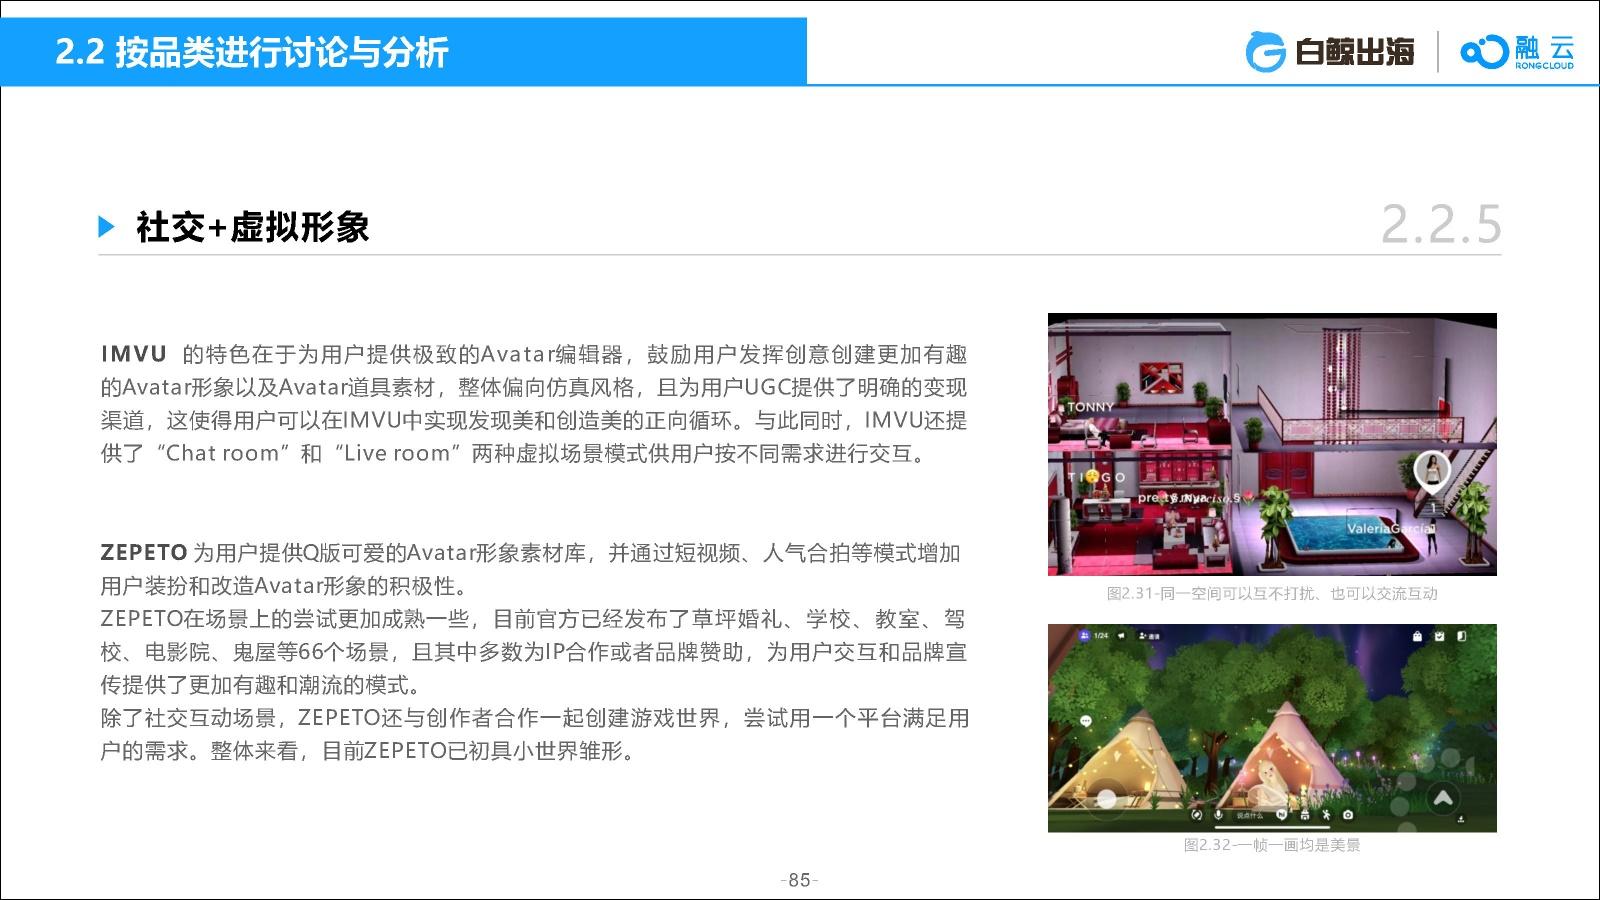
Task: Click the 1/24 player count in ZEPETO screenshot
Action: click(1101, 636)
